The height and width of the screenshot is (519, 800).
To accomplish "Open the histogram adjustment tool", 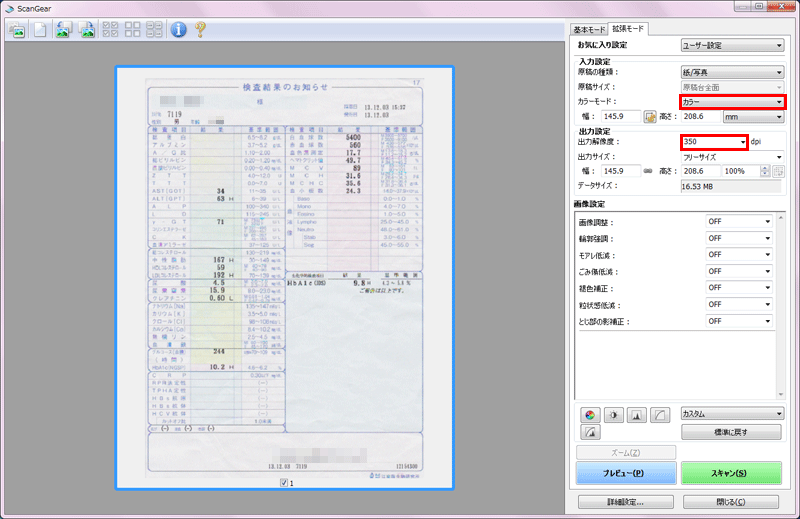I will click(636, 415).
